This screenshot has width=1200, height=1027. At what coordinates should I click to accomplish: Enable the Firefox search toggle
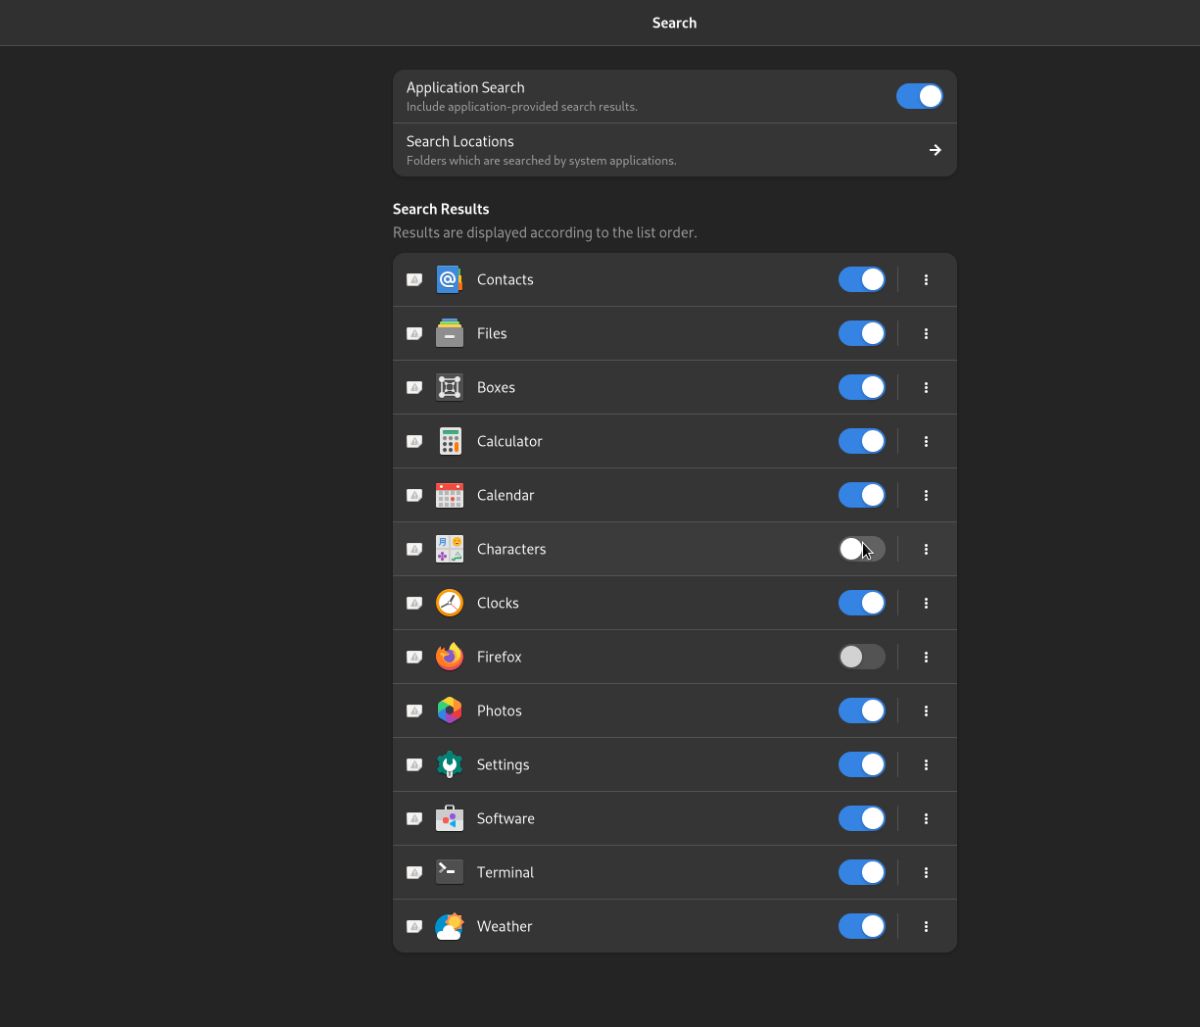(x=861, y=657)
